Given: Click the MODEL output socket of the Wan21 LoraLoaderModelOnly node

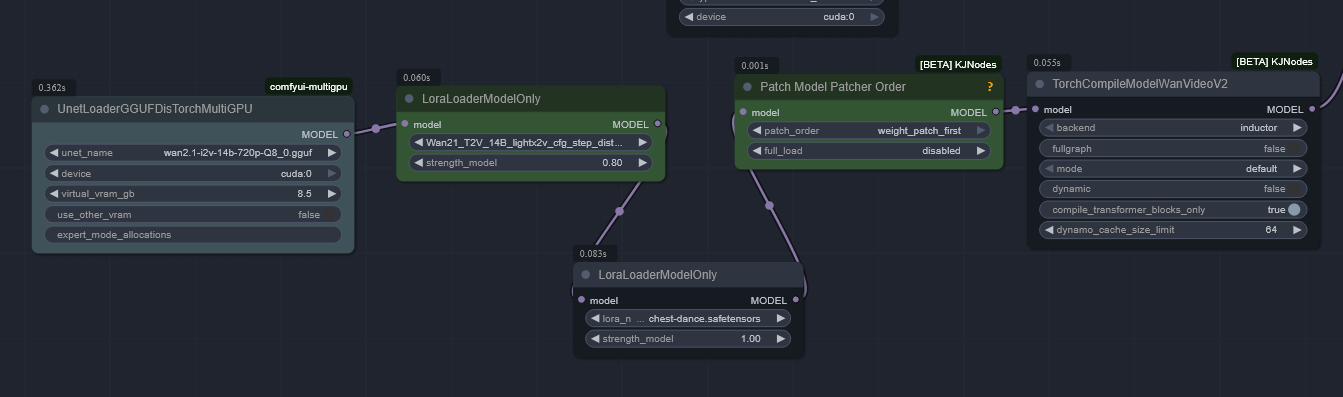Looking at the screenshot, I should [657, 124].
